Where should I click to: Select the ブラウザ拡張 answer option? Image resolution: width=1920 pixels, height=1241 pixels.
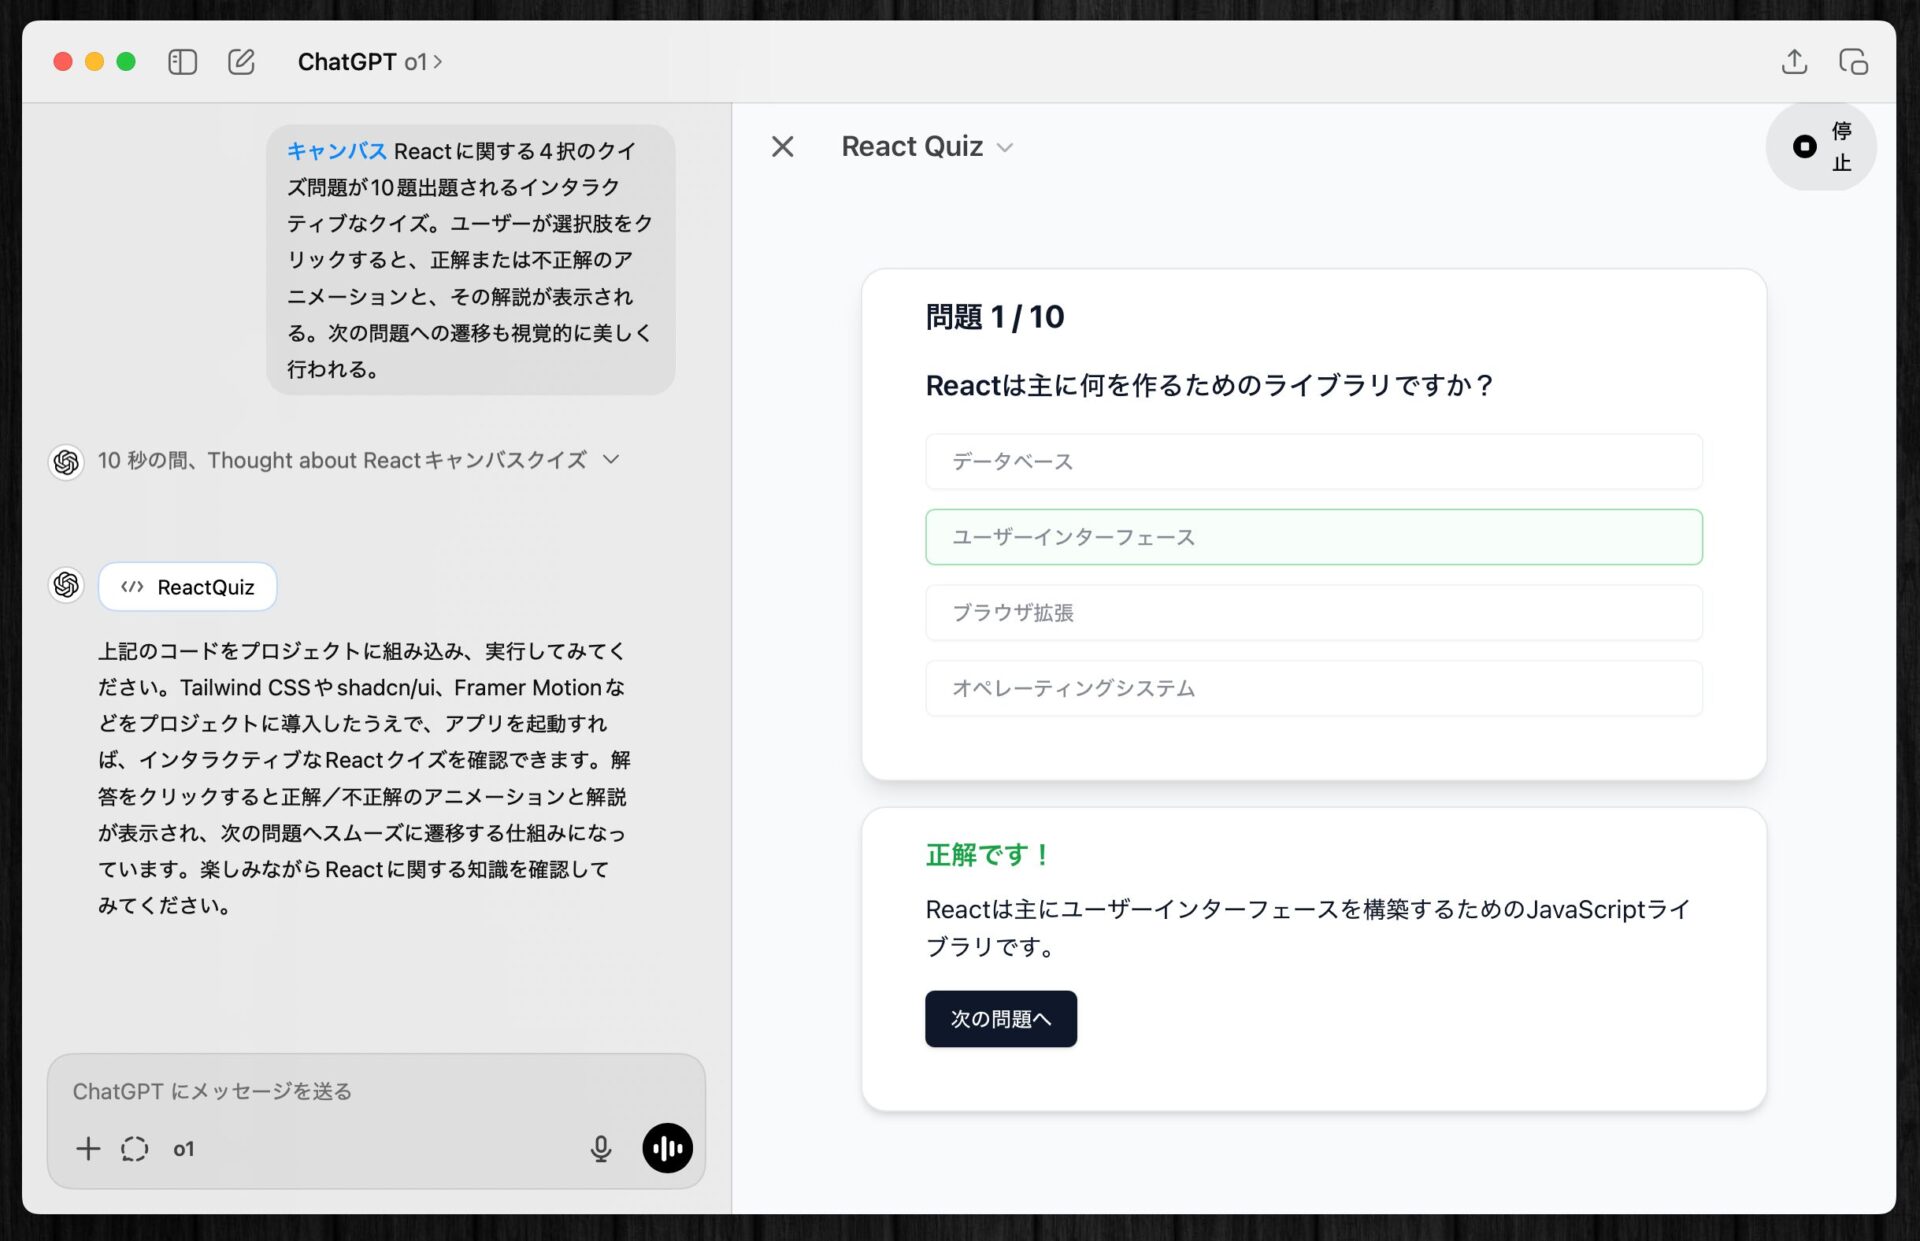(1313, 613)
